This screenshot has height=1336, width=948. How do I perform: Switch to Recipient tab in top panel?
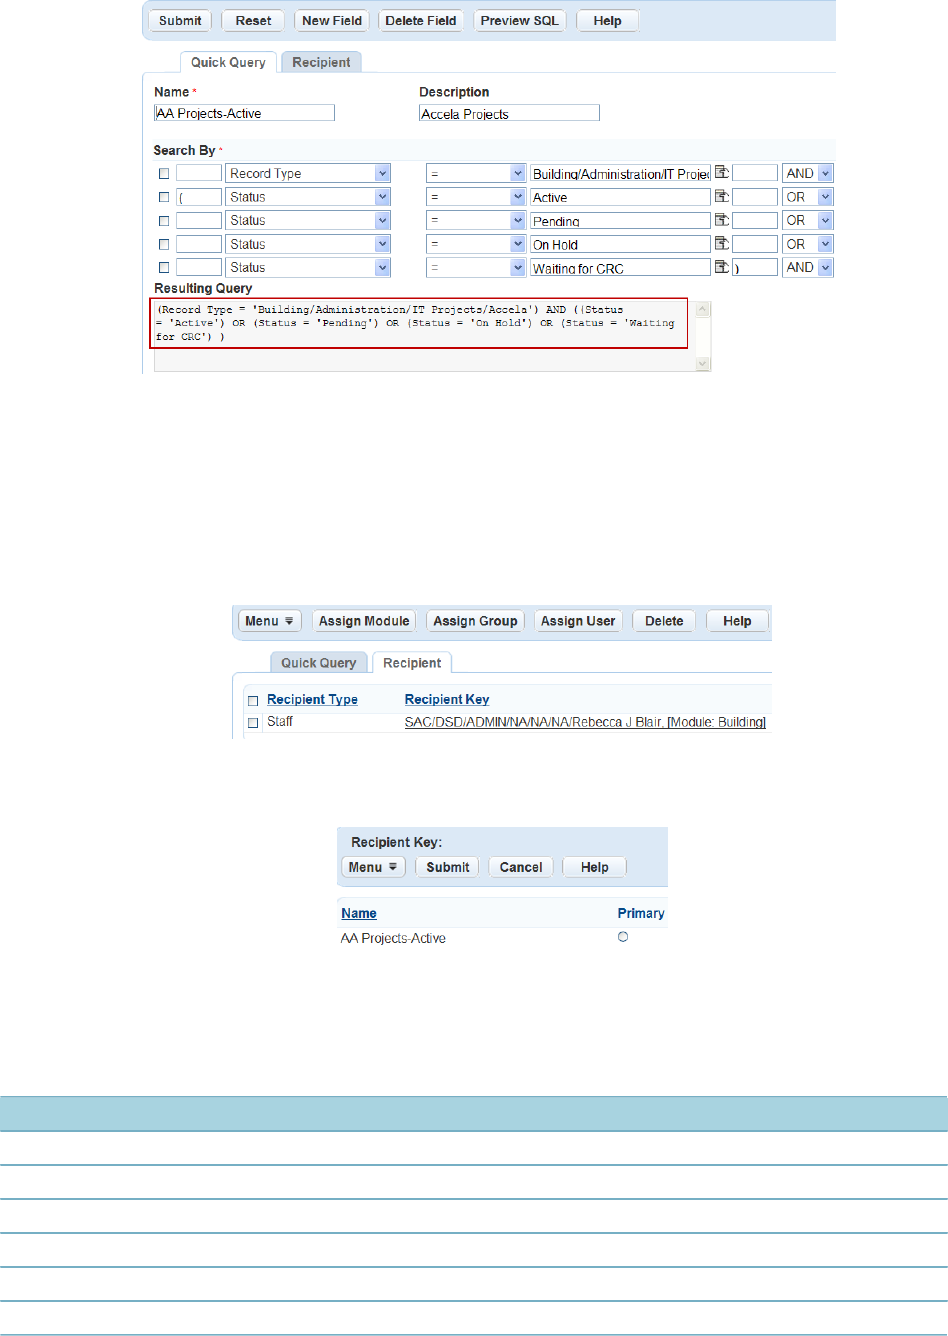[321, 62]
